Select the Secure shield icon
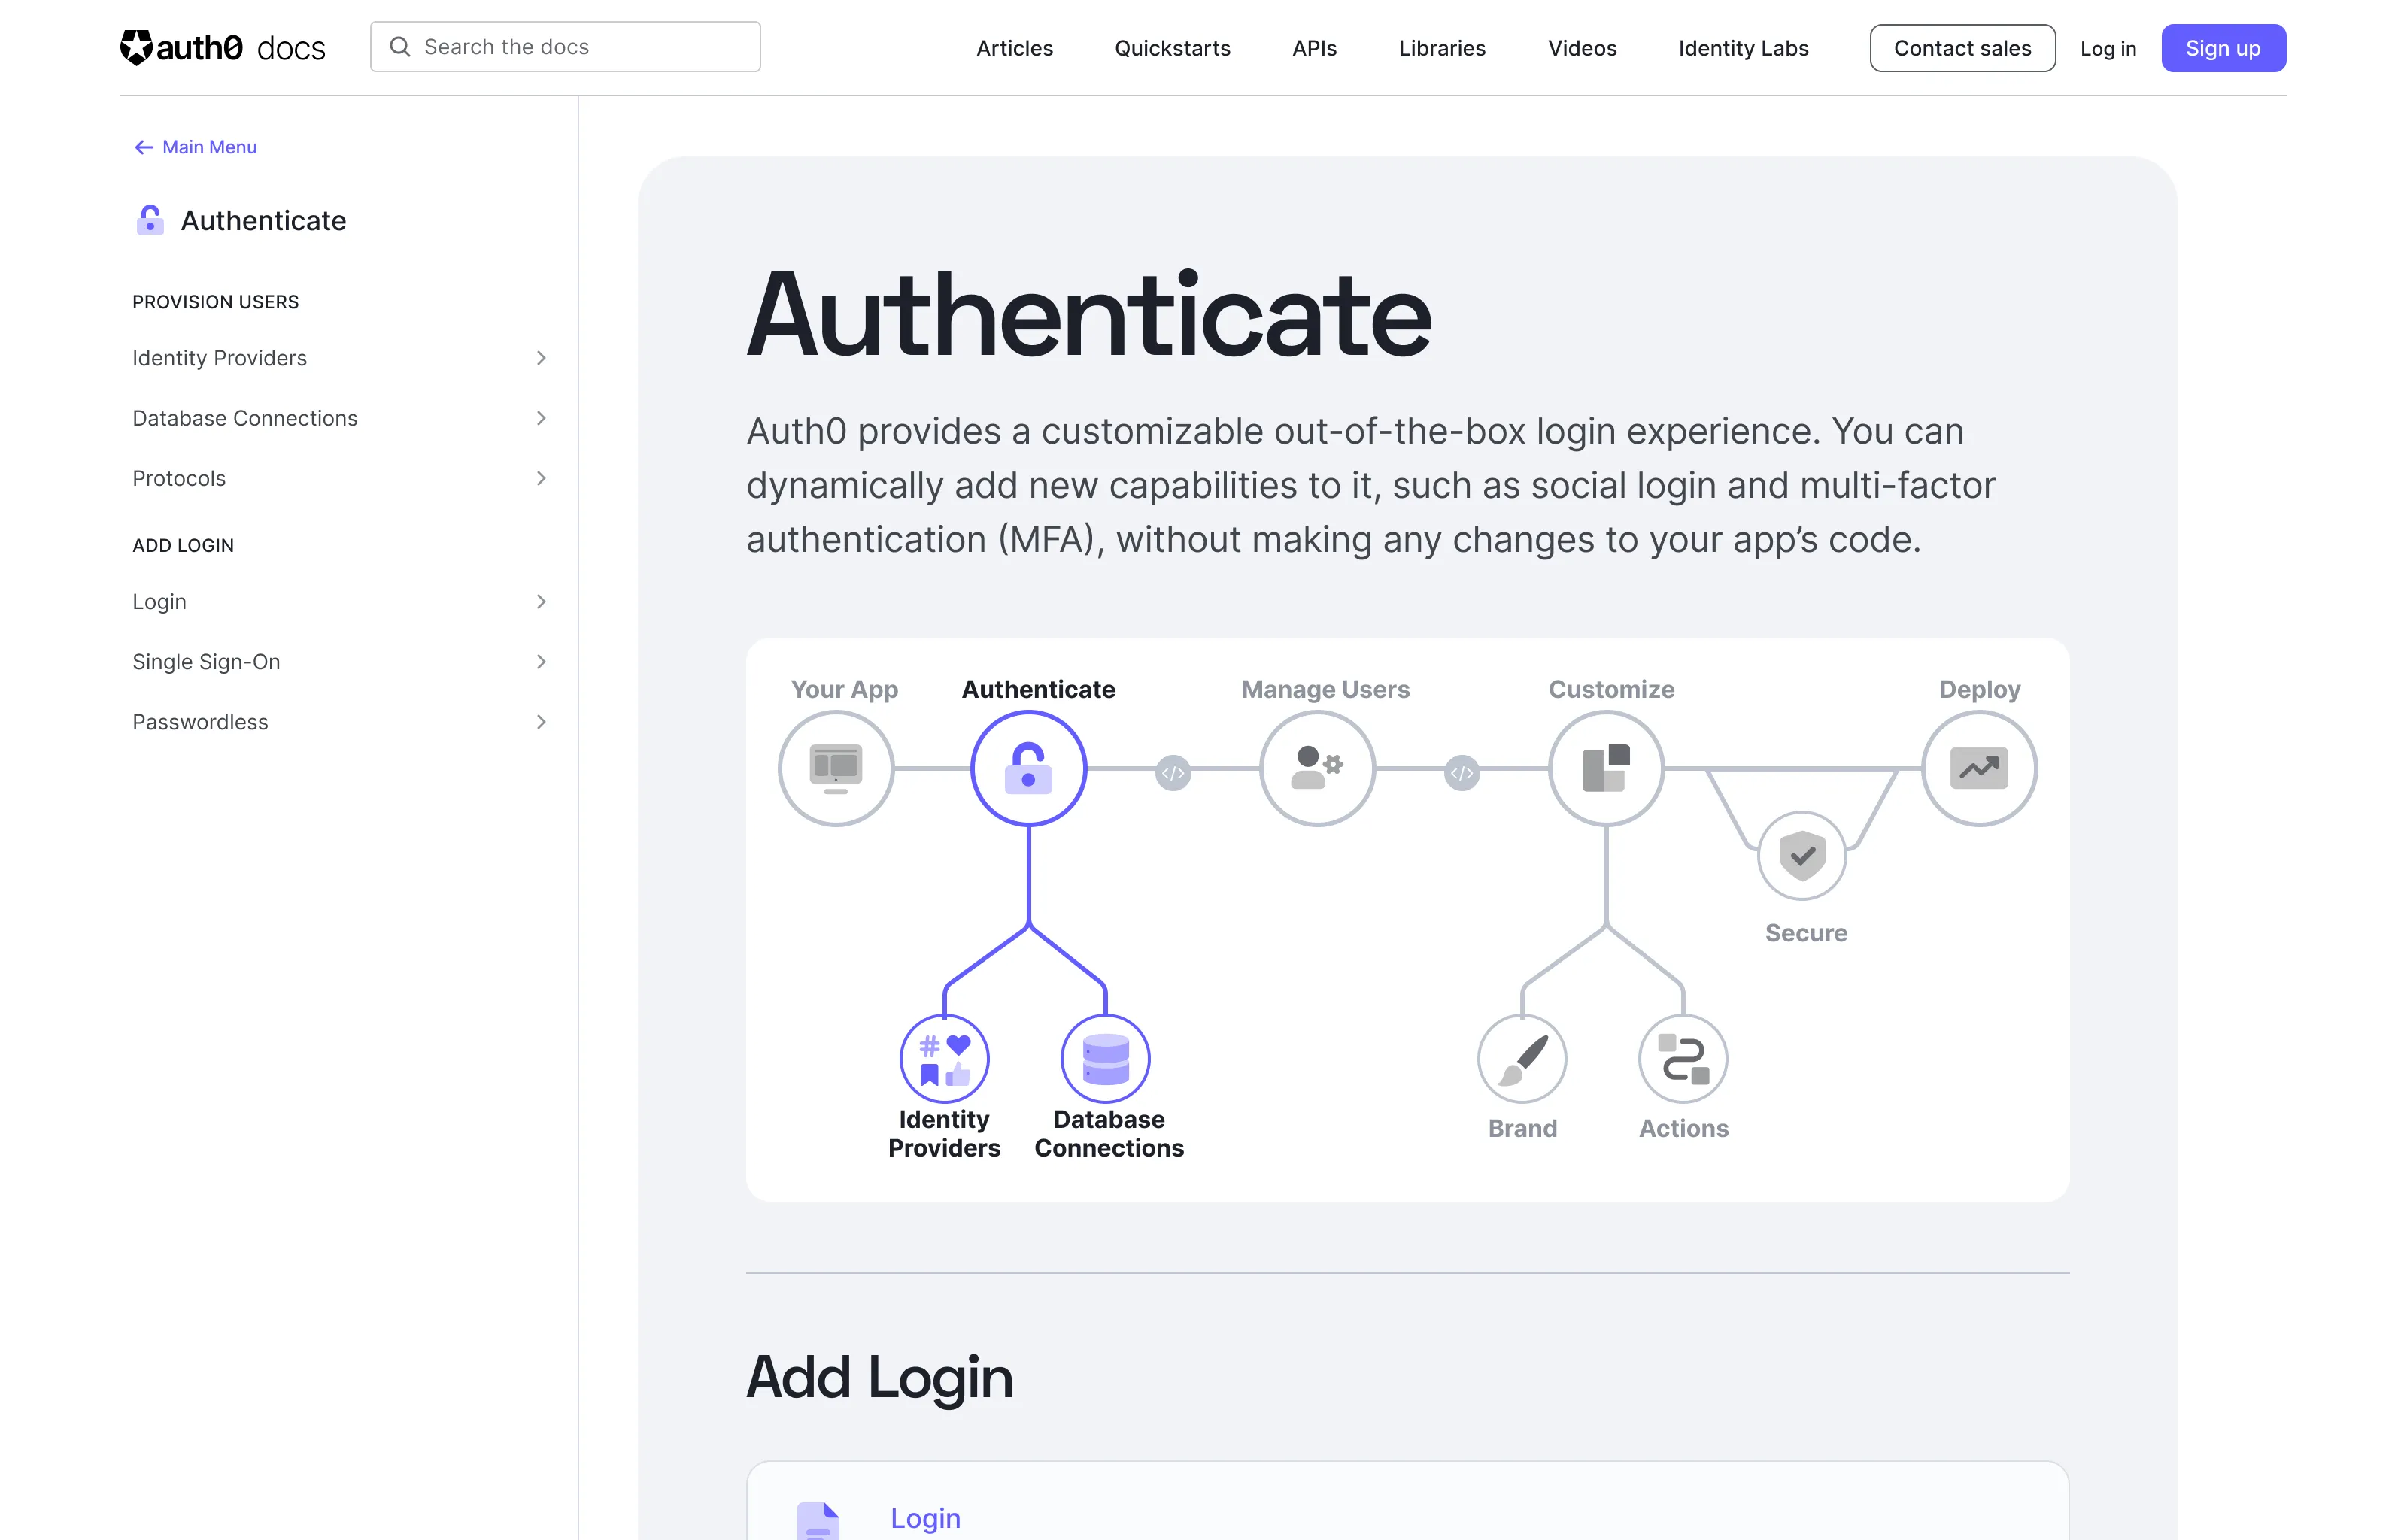 1802,856
